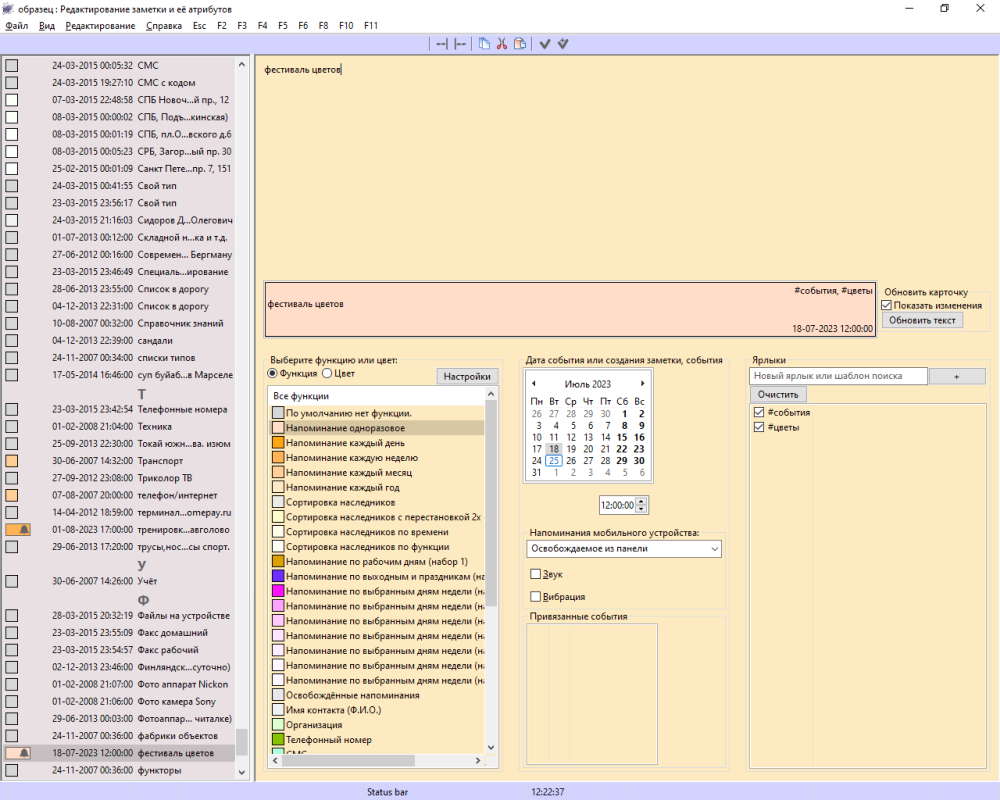Click the Настройки button

pos(466,376)
